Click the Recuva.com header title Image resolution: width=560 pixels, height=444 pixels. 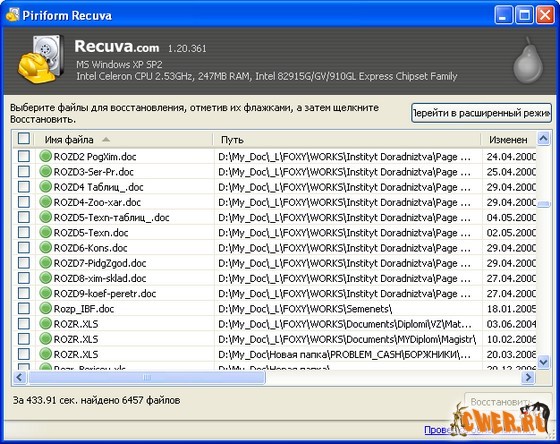coord(117,46)
